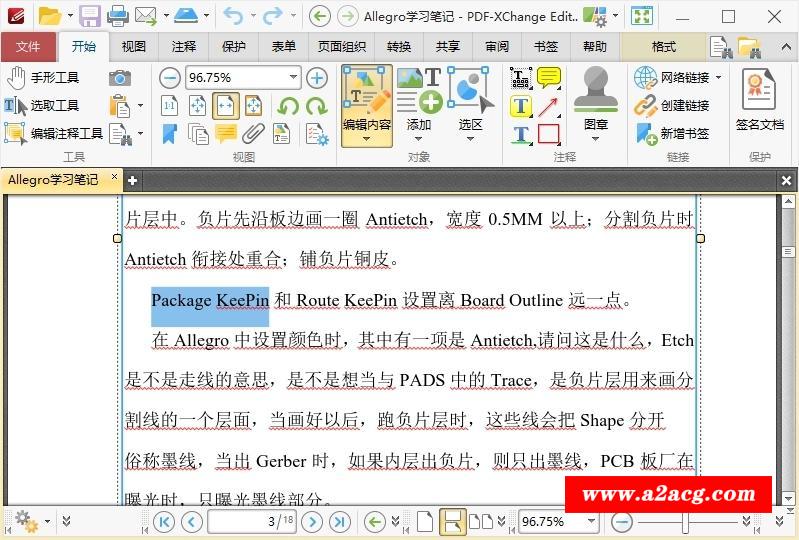Open the blue bookmarks pane icon
799x540 pixels.
169,134
